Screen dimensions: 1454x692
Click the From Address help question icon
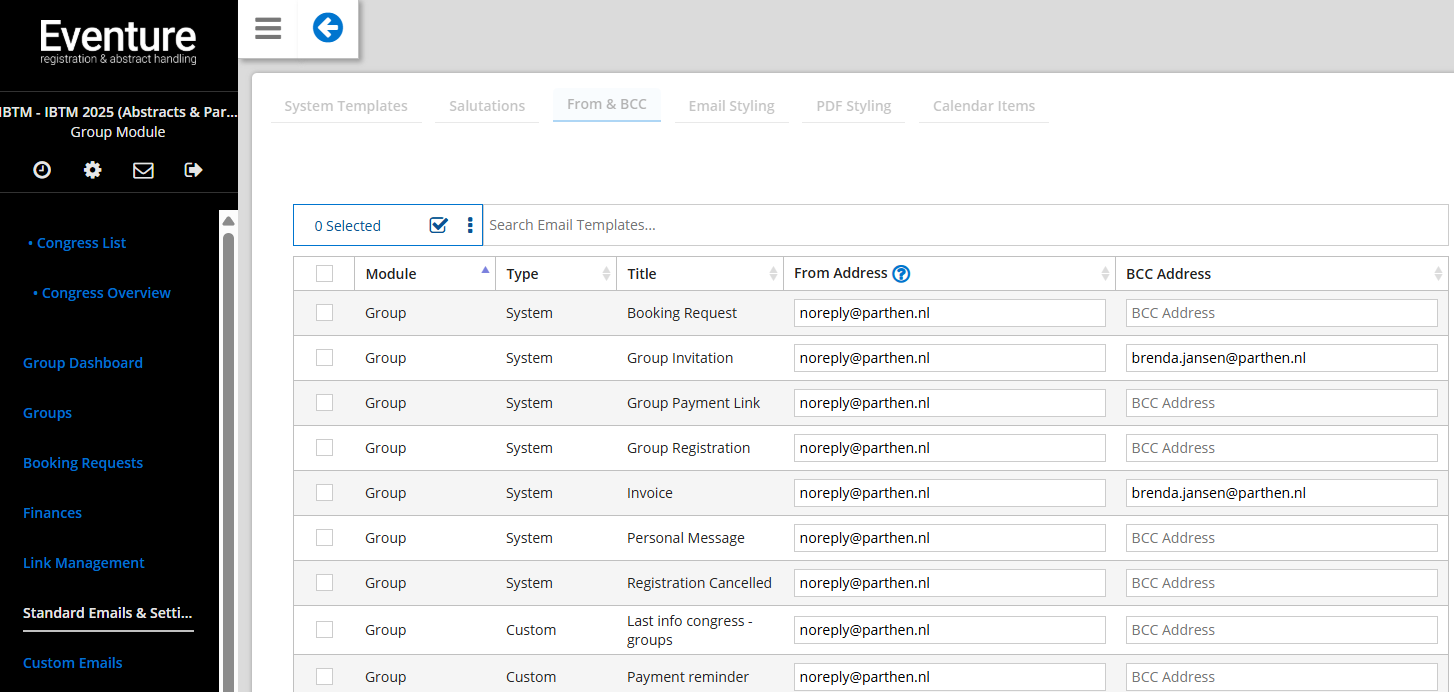[901, 274]
